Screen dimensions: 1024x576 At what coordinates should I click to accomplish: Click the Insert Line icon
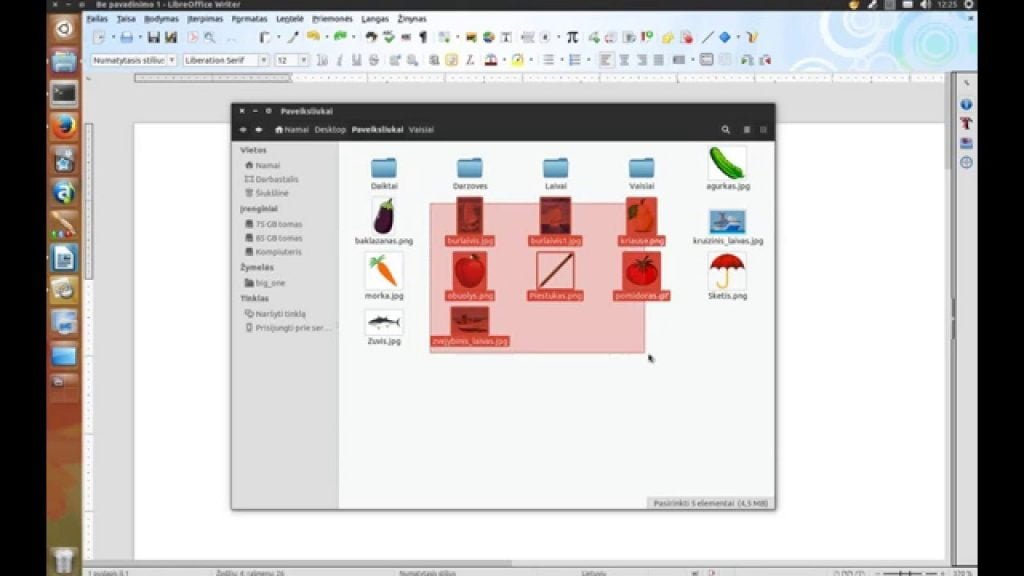point(707,38)
